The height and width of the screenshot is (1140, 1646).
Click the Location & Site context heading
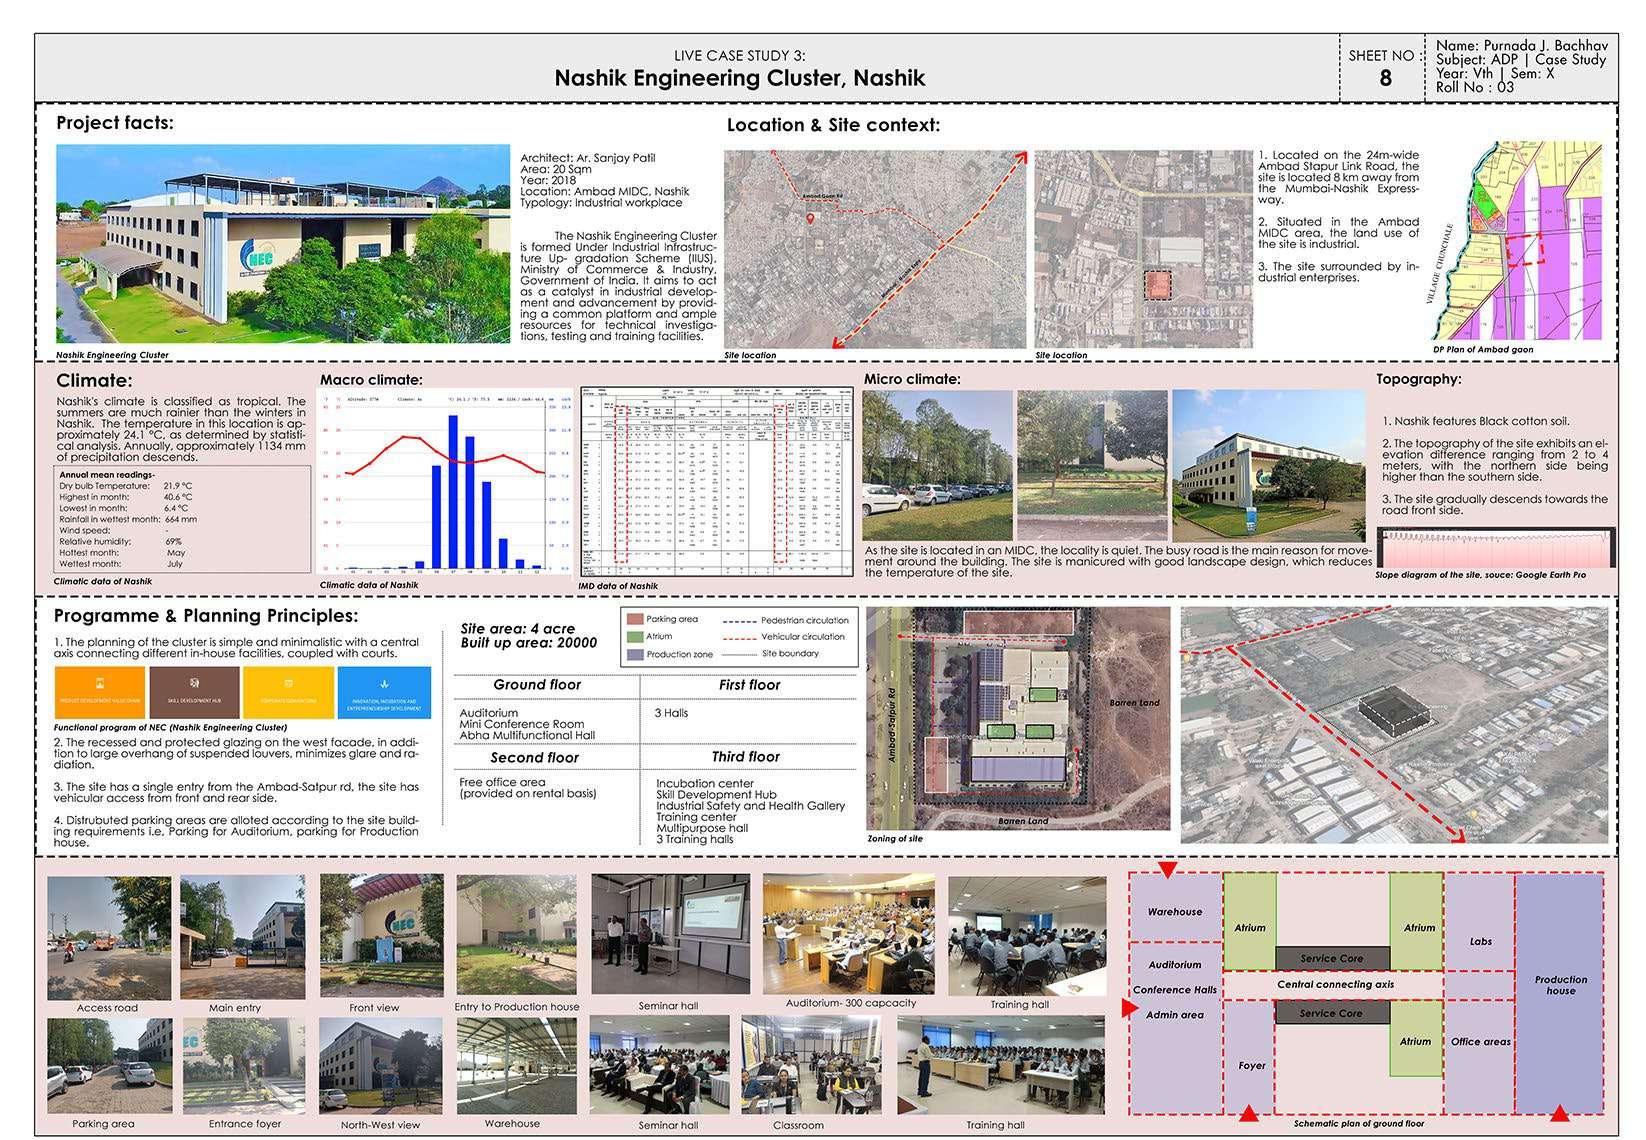pyautogui.click(x=833, y=125)
